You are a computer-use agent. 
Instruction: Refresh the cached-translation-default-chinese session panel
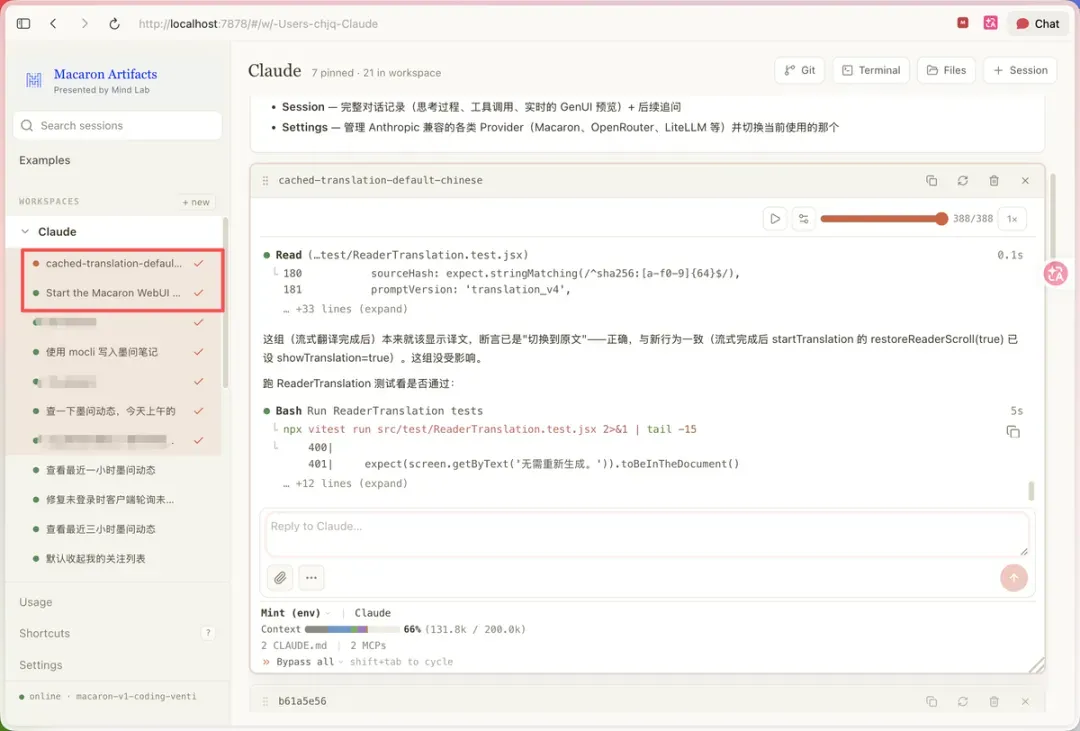pos(962,181)
